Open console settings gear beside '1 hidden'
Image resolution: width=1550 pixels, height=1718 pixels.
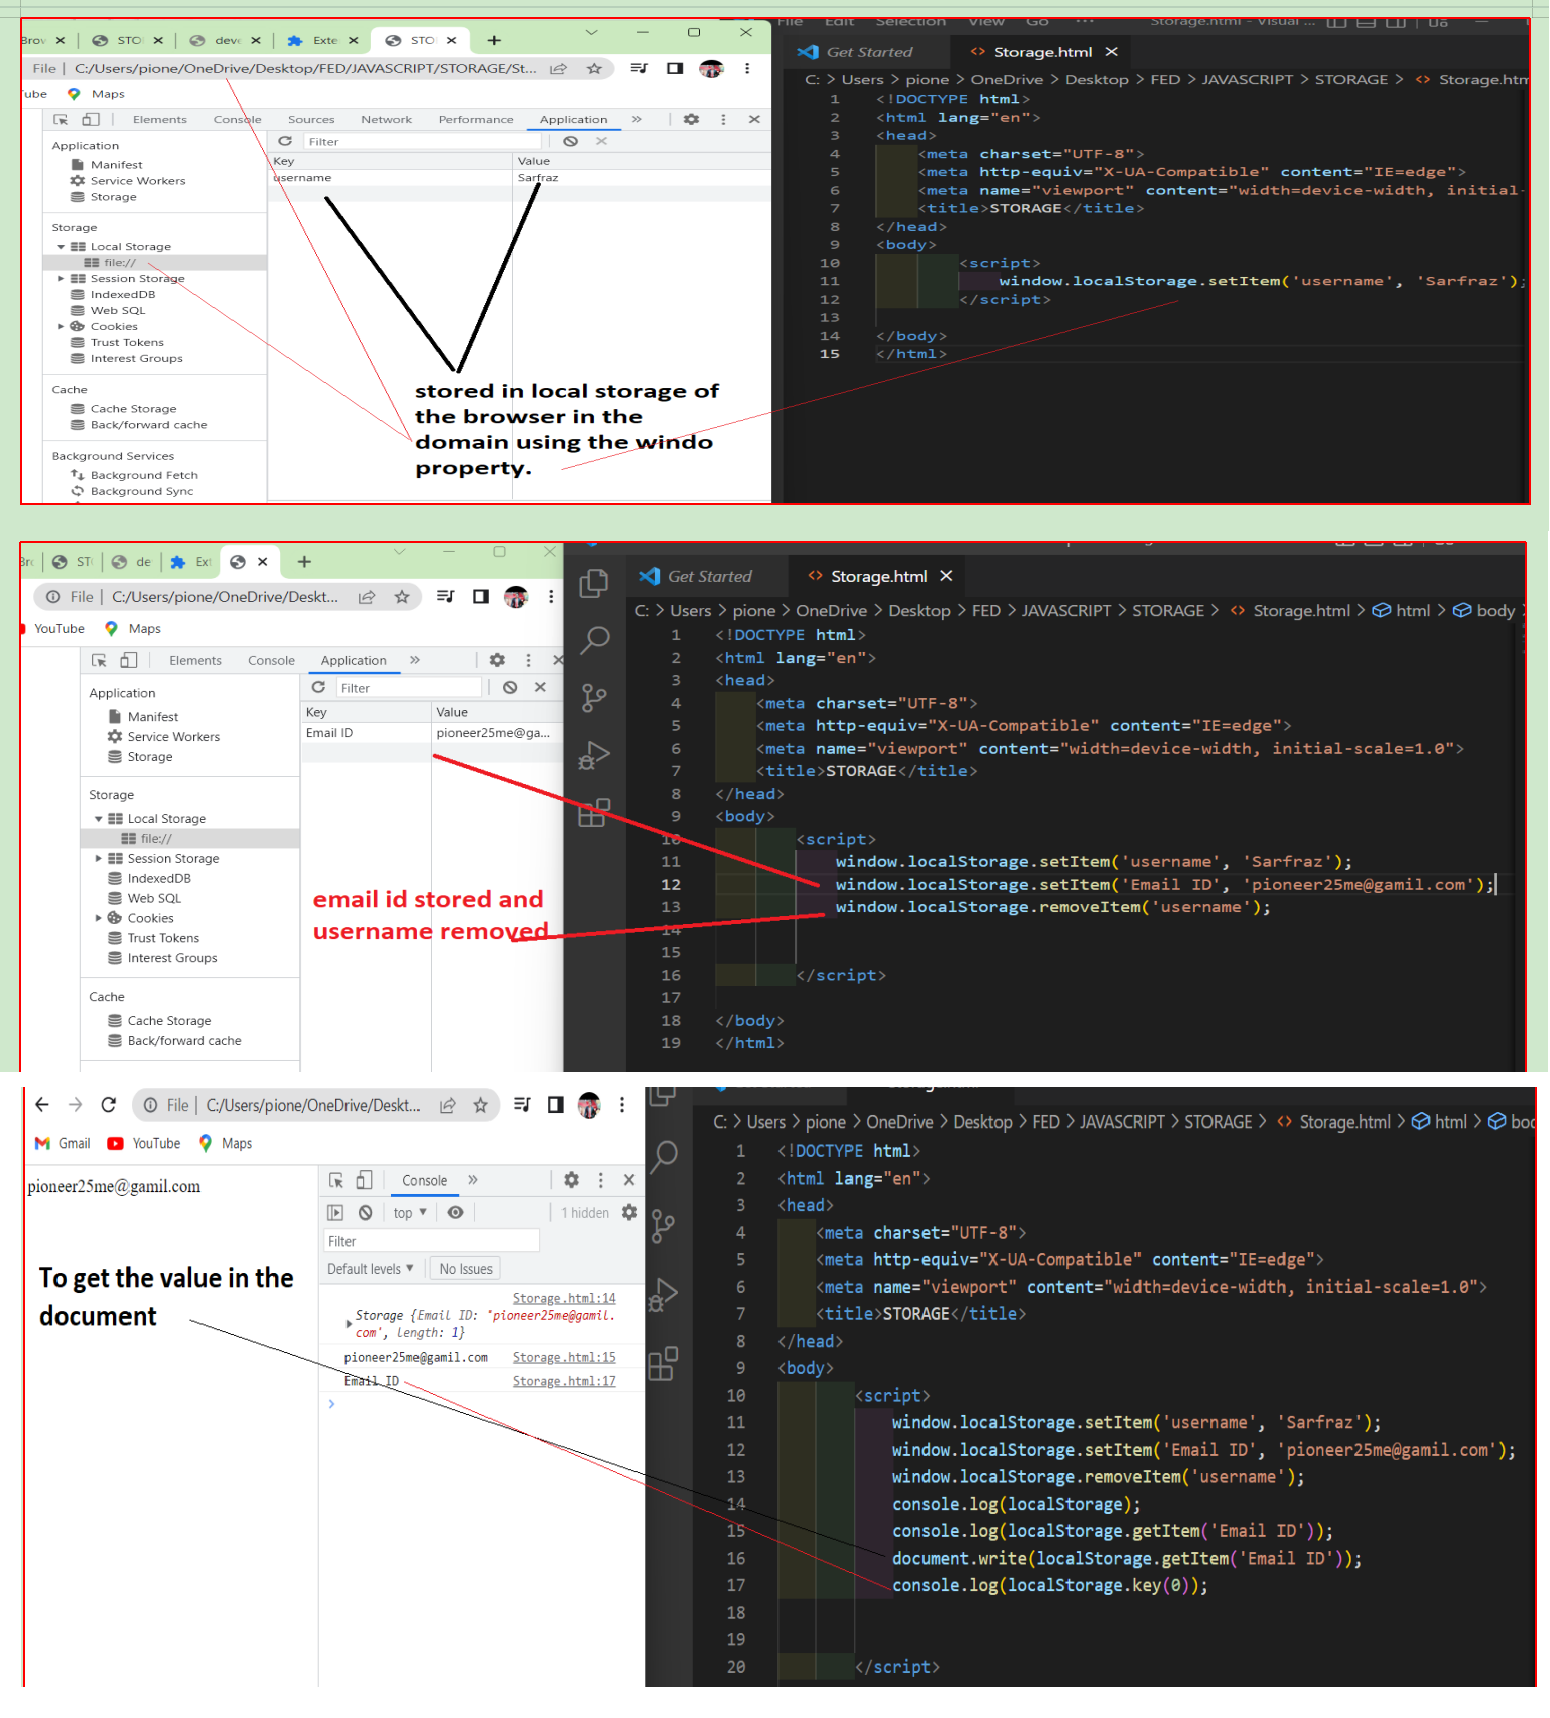pyautogui.click(x=629, y=1213)
